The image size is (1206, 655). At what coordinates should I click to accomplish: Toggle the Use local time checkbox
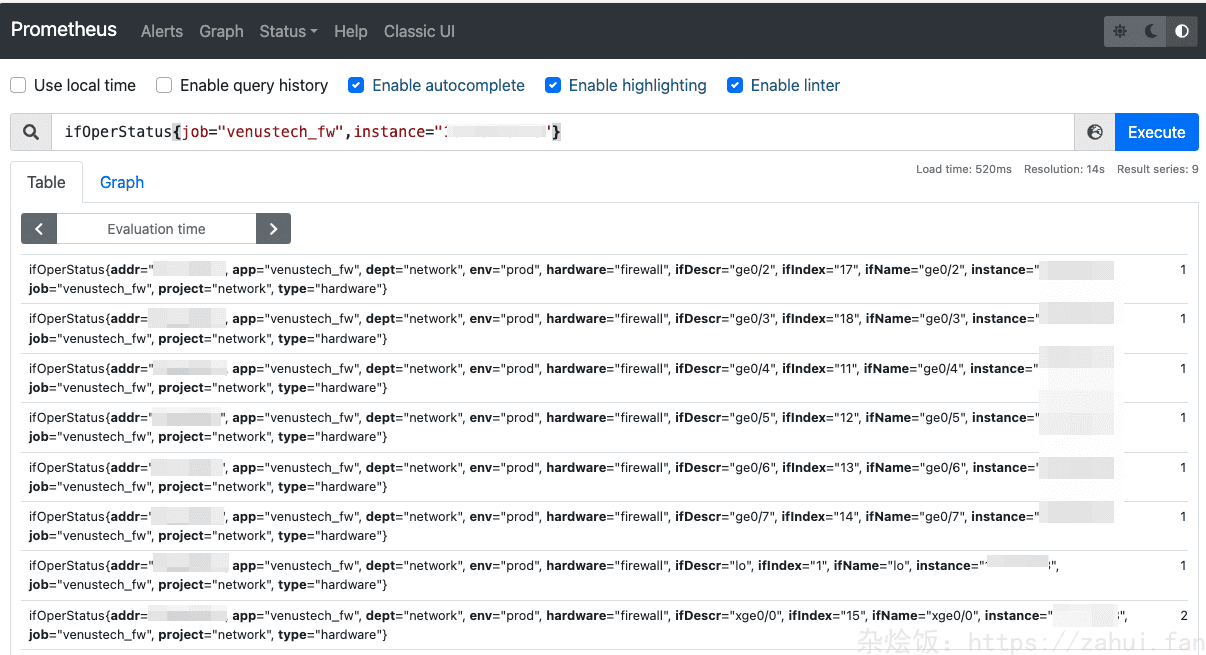point(18,86)
